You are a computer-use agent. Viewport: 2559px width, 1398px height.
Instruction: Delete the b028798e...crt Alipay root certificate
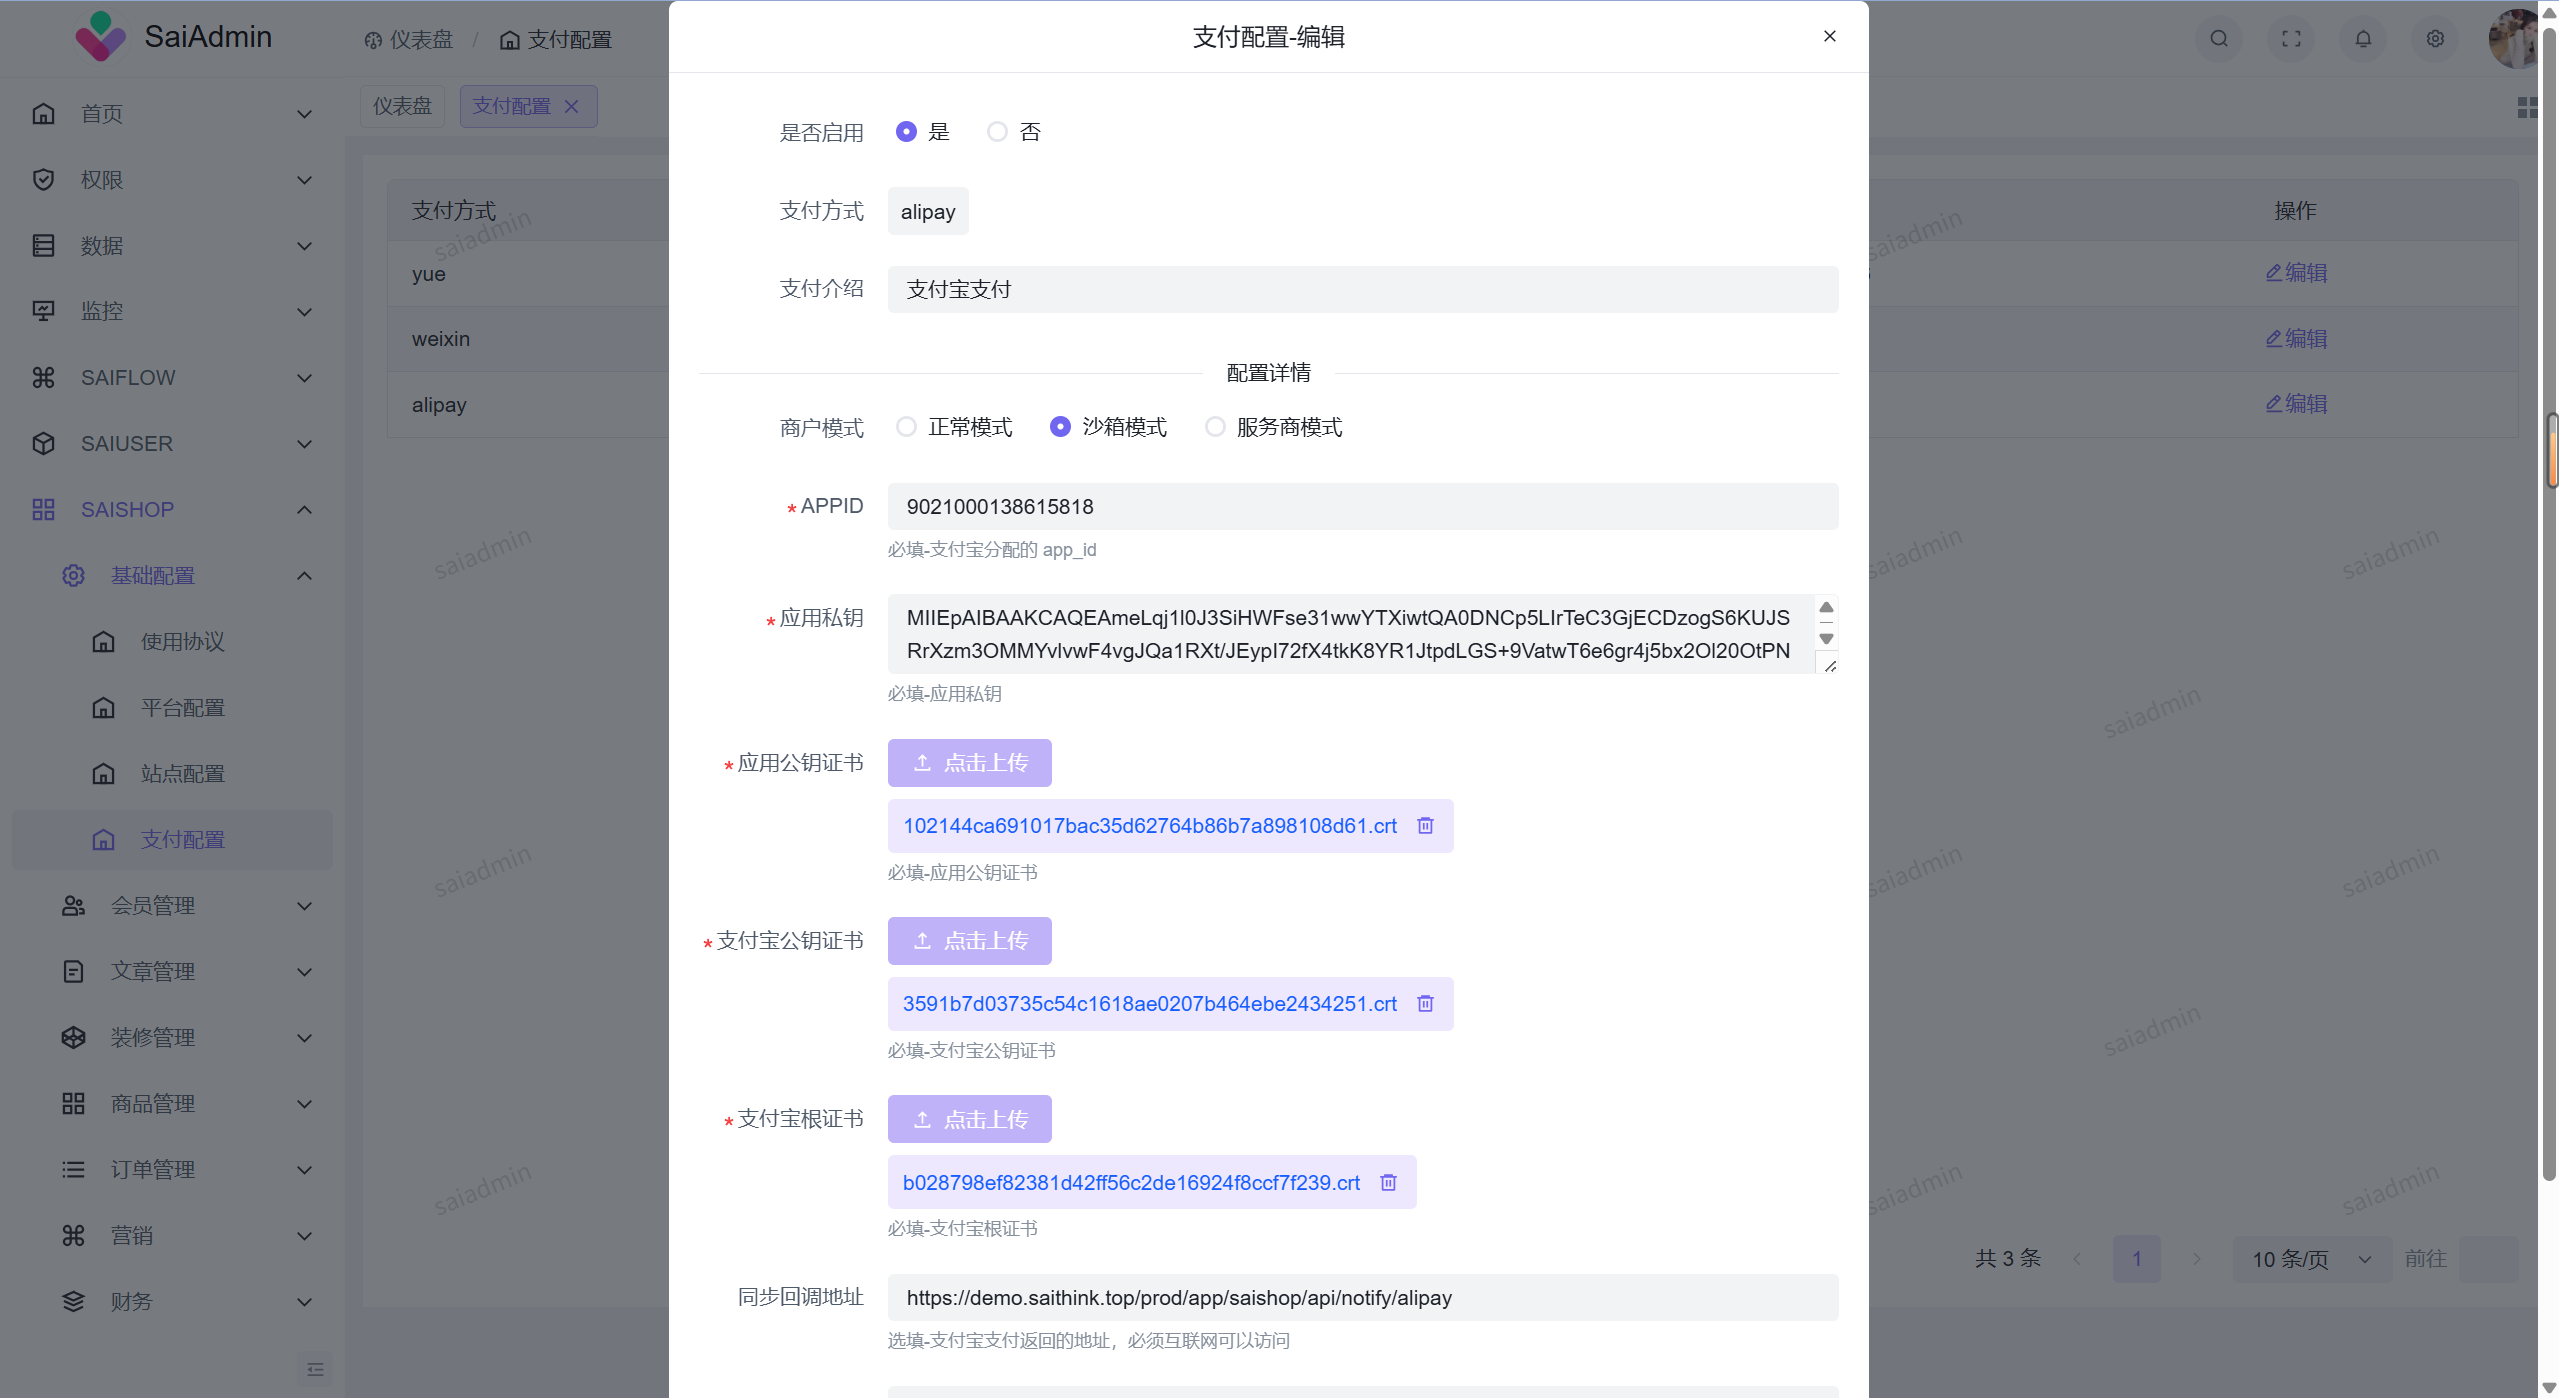coord(1388,1183)
